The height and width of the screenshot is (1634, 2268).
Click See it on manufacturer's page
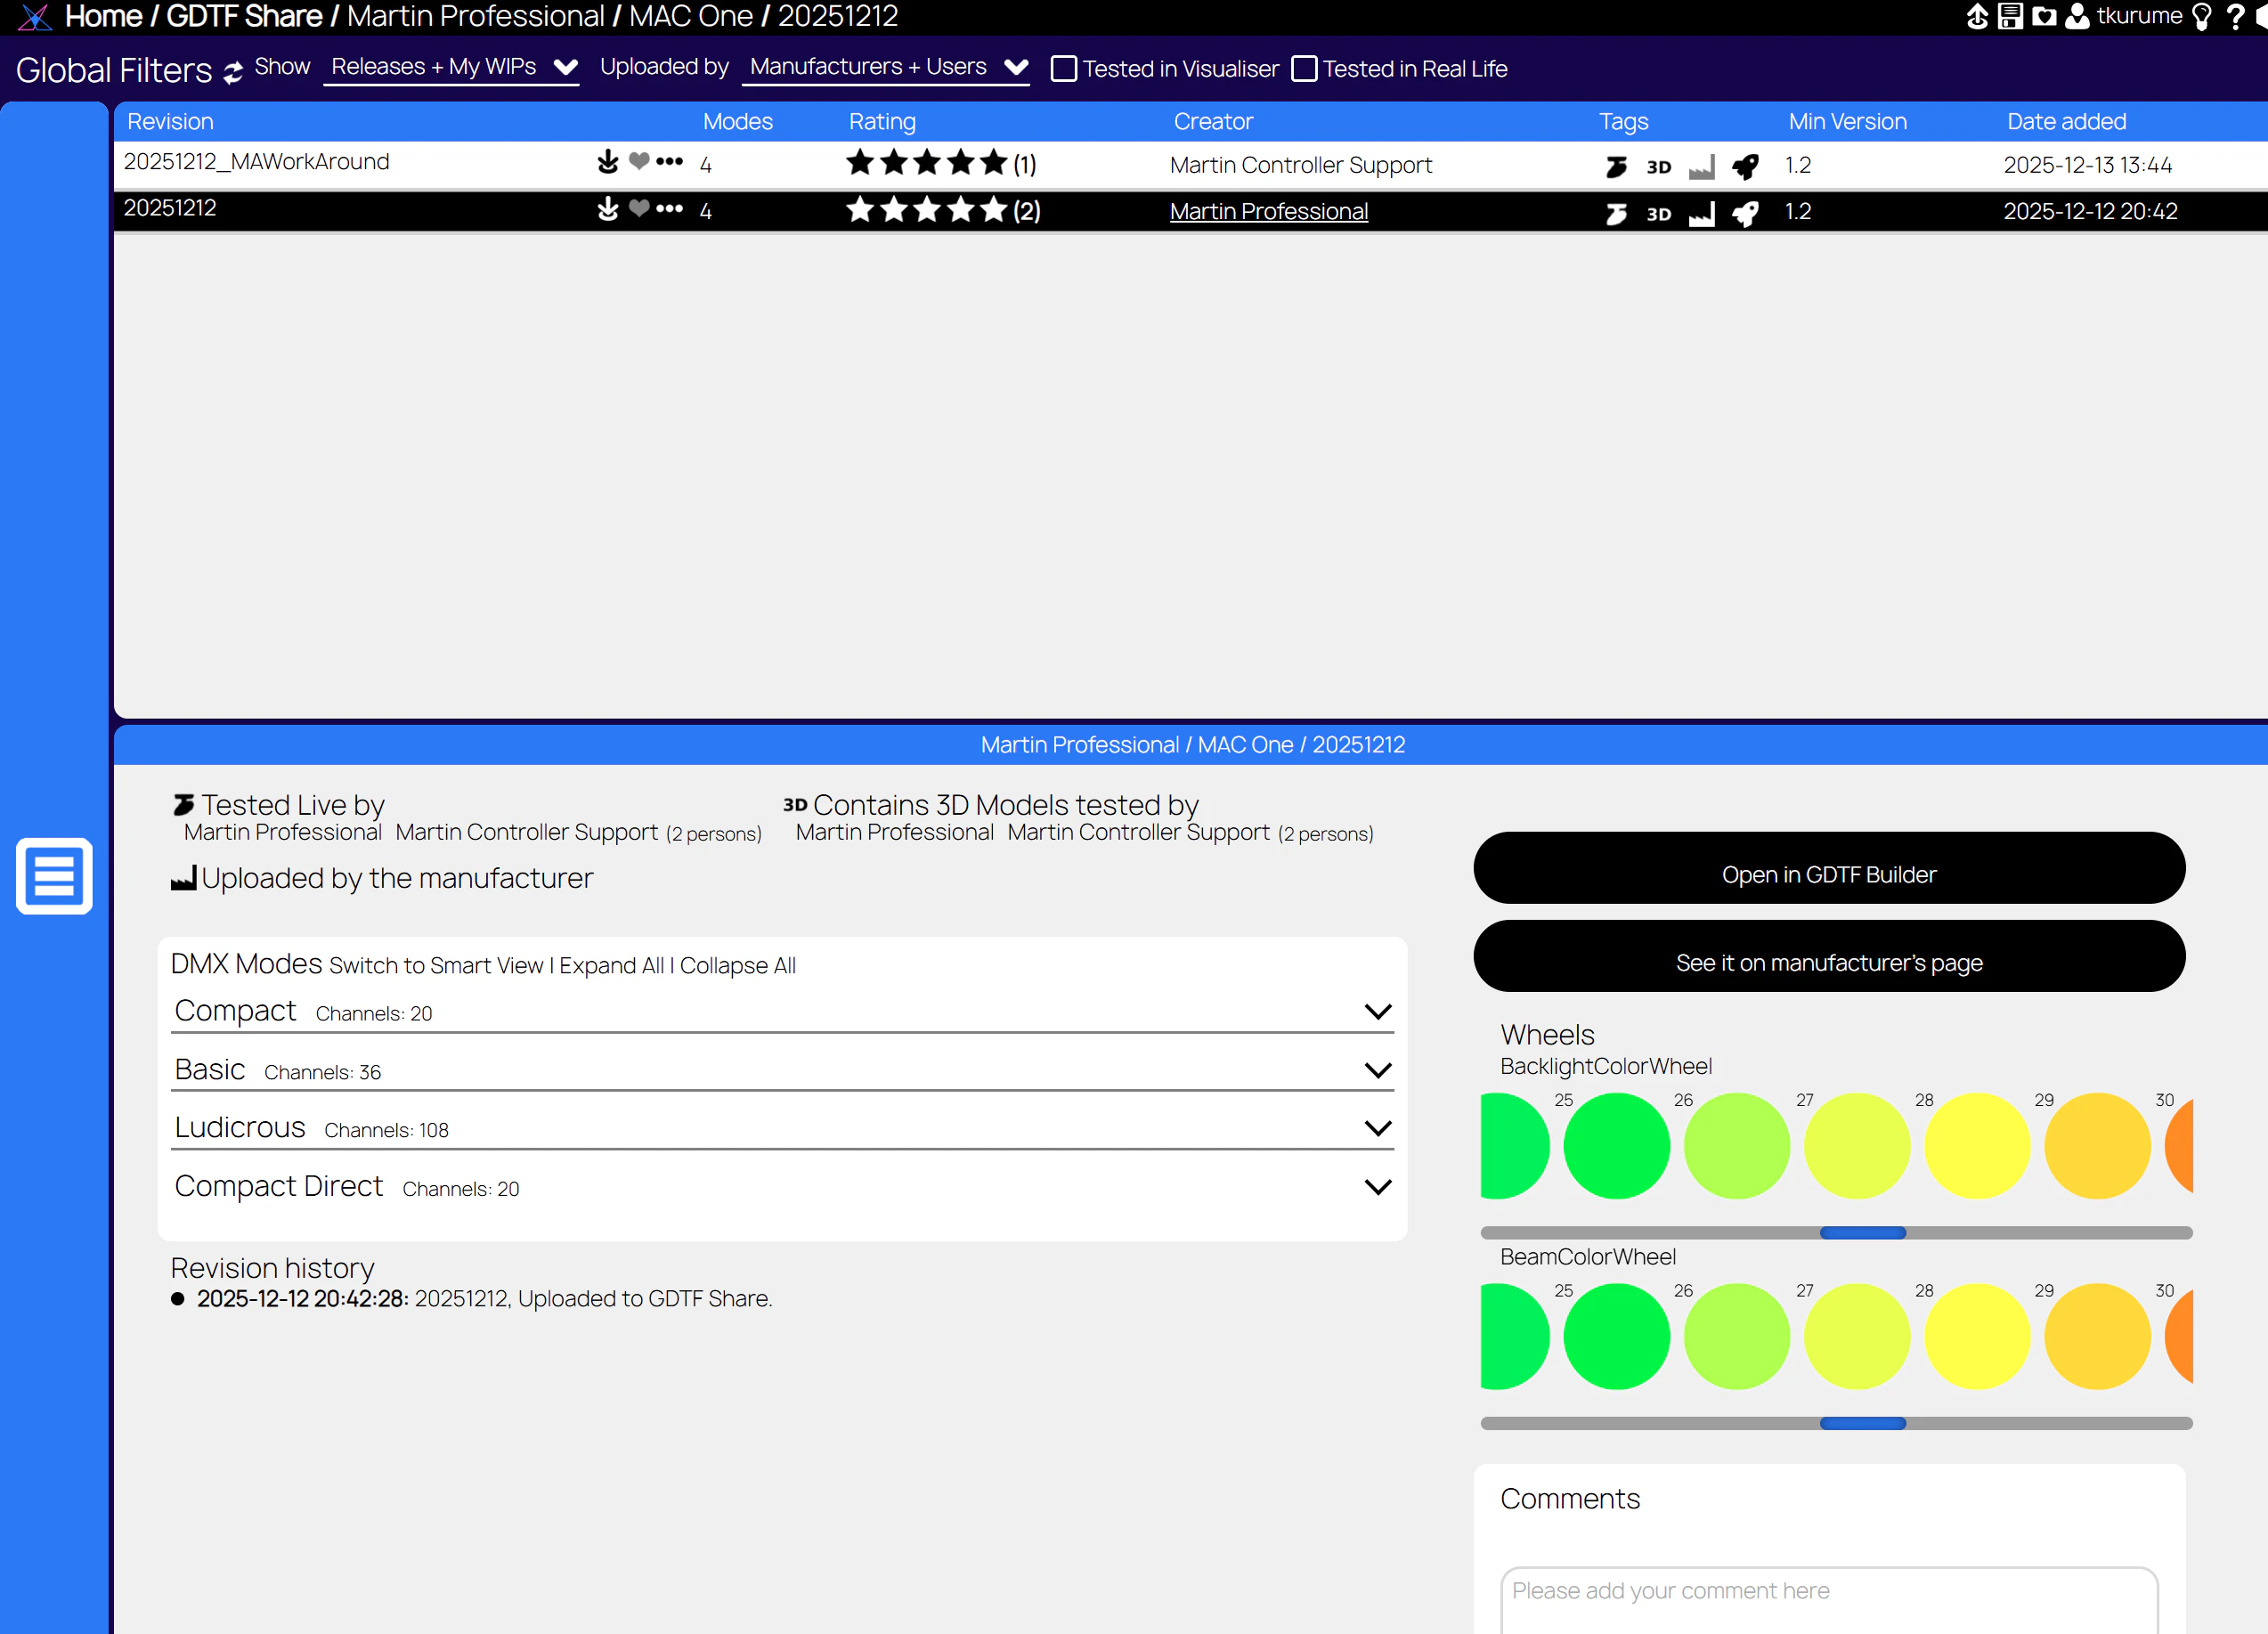click(1829, 956)
